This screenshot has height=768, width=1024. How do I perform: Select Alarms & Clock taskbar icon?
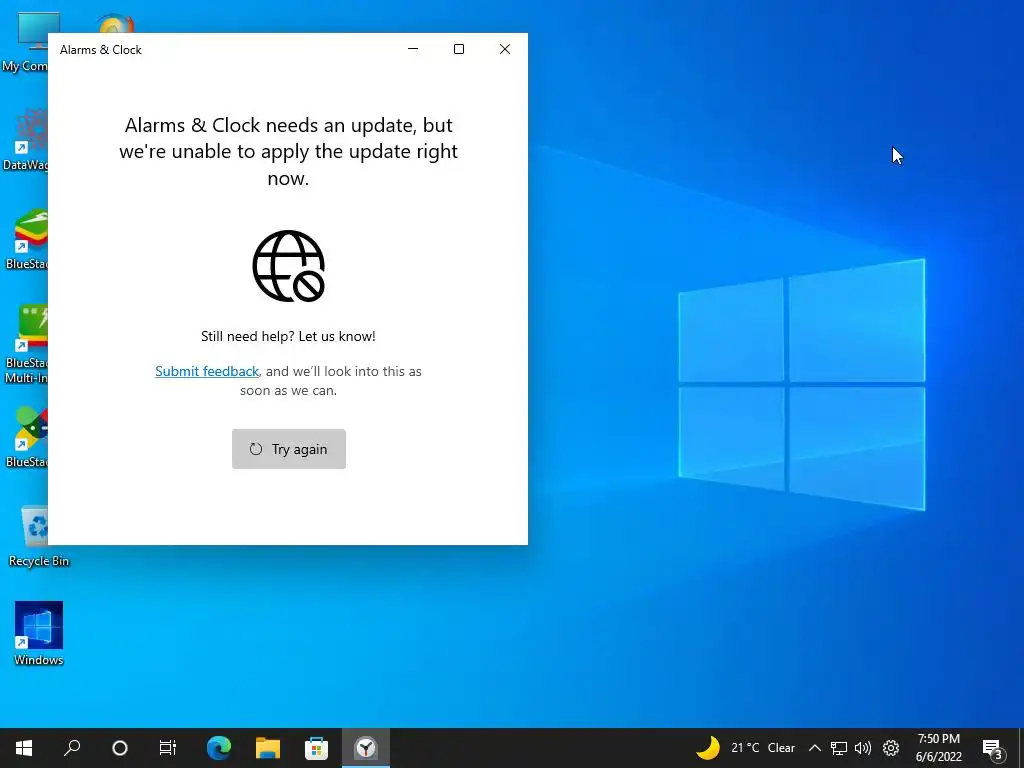click(366, 748)
